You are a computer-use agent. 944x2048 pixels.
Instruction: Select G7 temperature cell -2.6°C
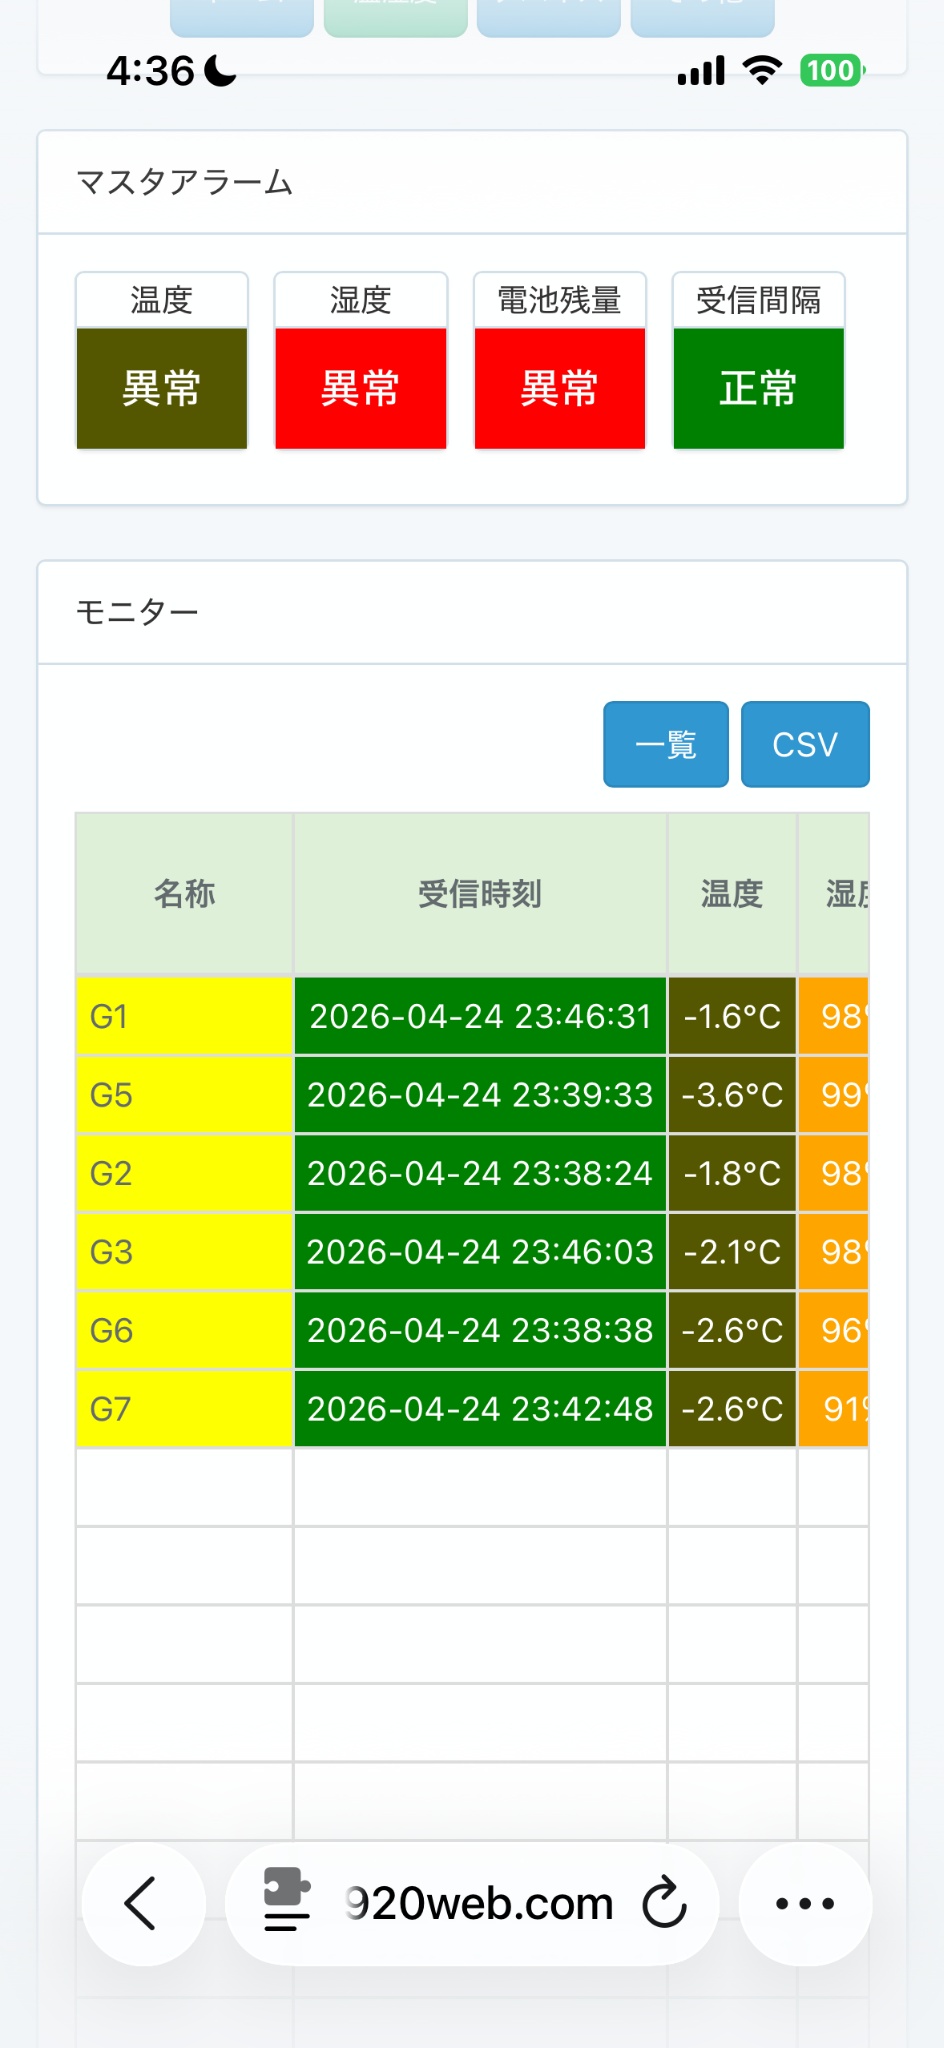click(x=732, y=1409)
